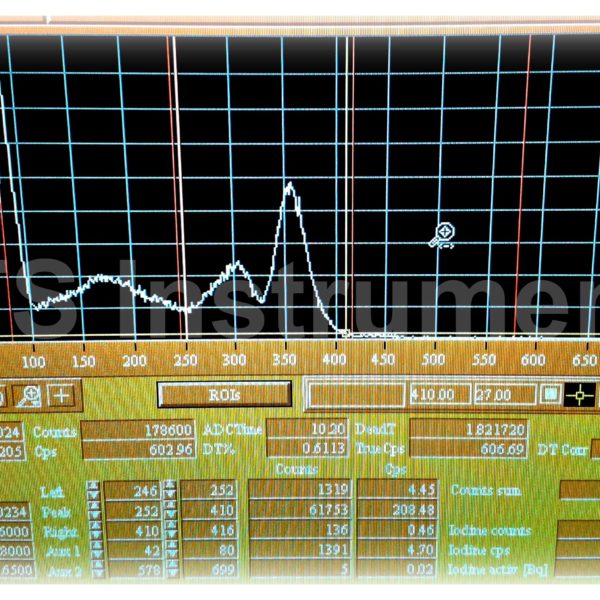Select Right ROI cps value 0.46
This screenshot has width=600, height=600.
398,529
